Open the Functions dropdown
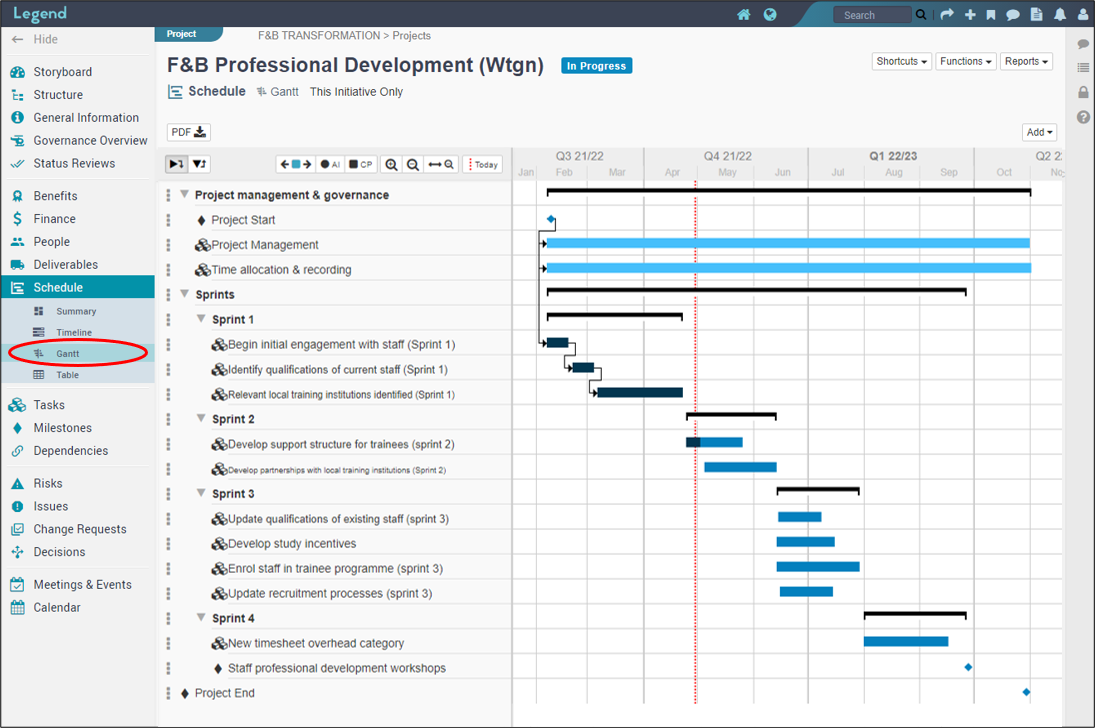This screenshot has width=1095, height=728. click(x=966, y=61)
